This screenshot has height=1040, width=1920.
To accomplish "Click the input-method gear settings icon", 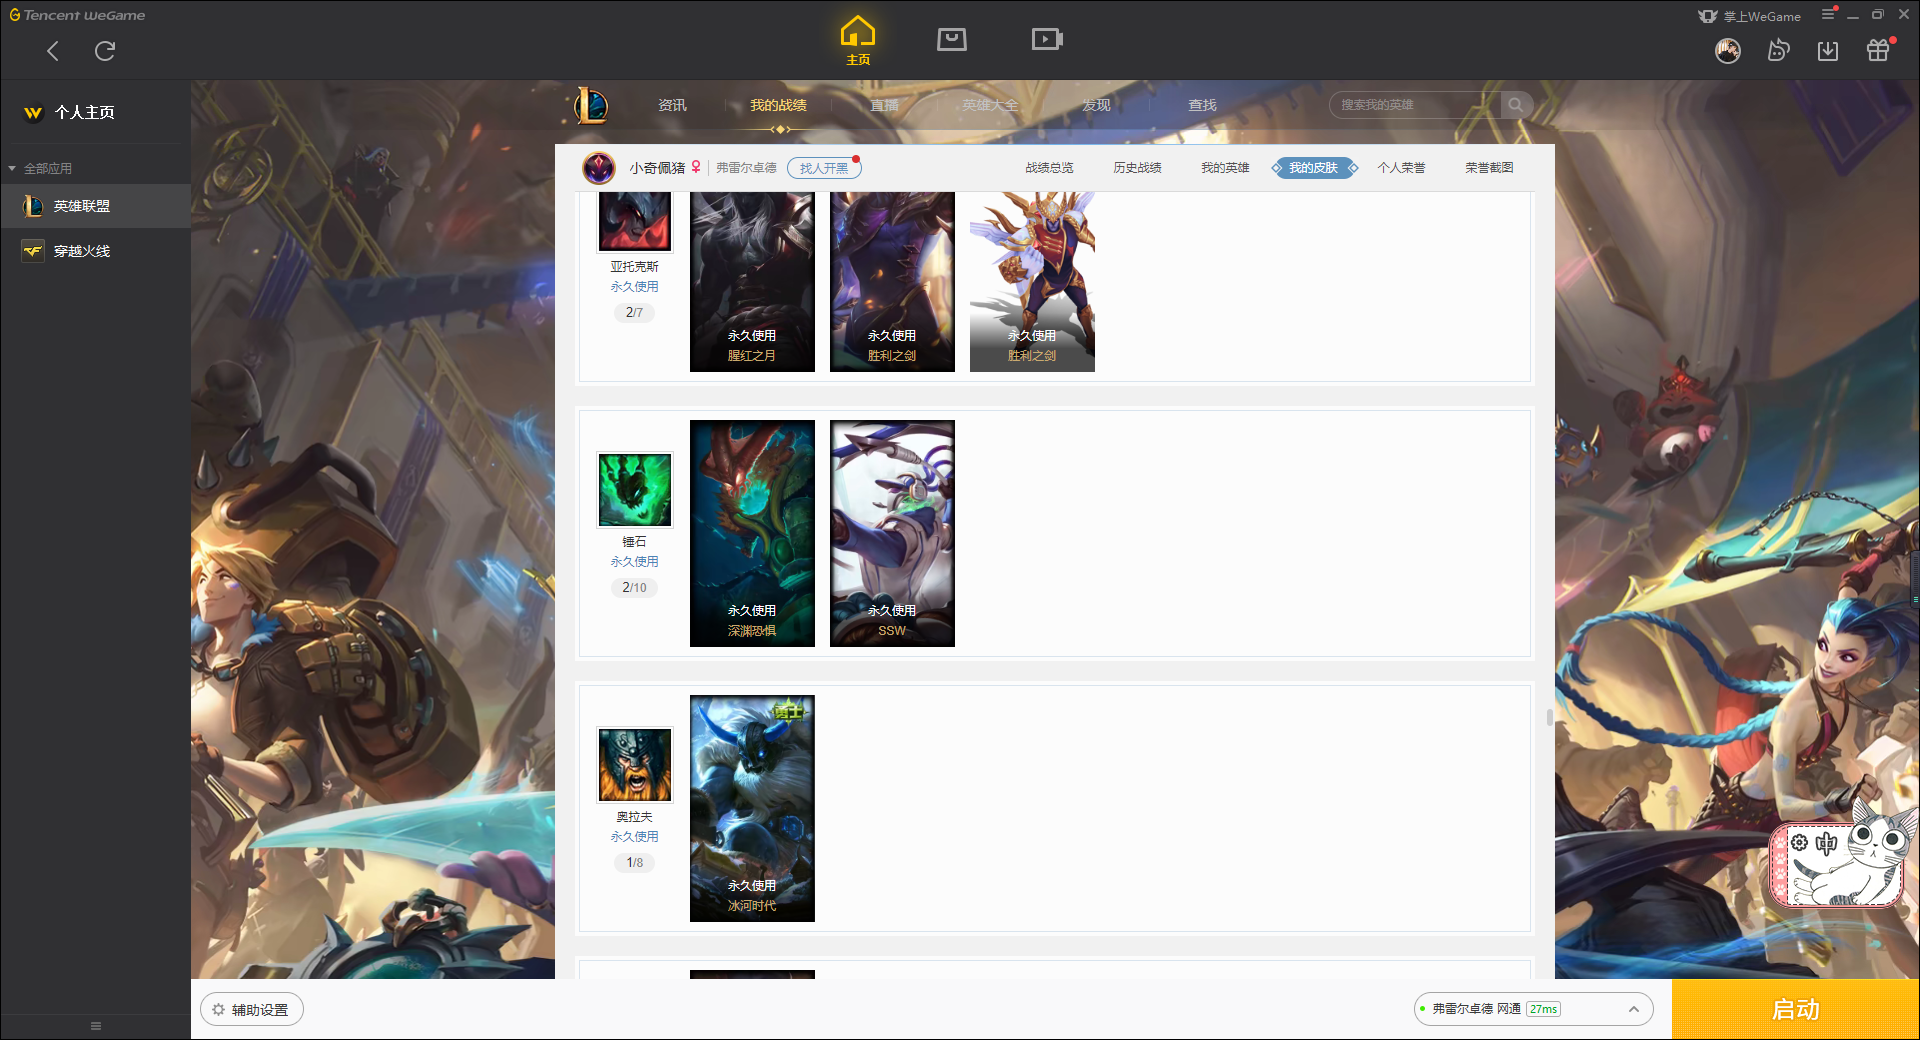I will (1799, 843).
